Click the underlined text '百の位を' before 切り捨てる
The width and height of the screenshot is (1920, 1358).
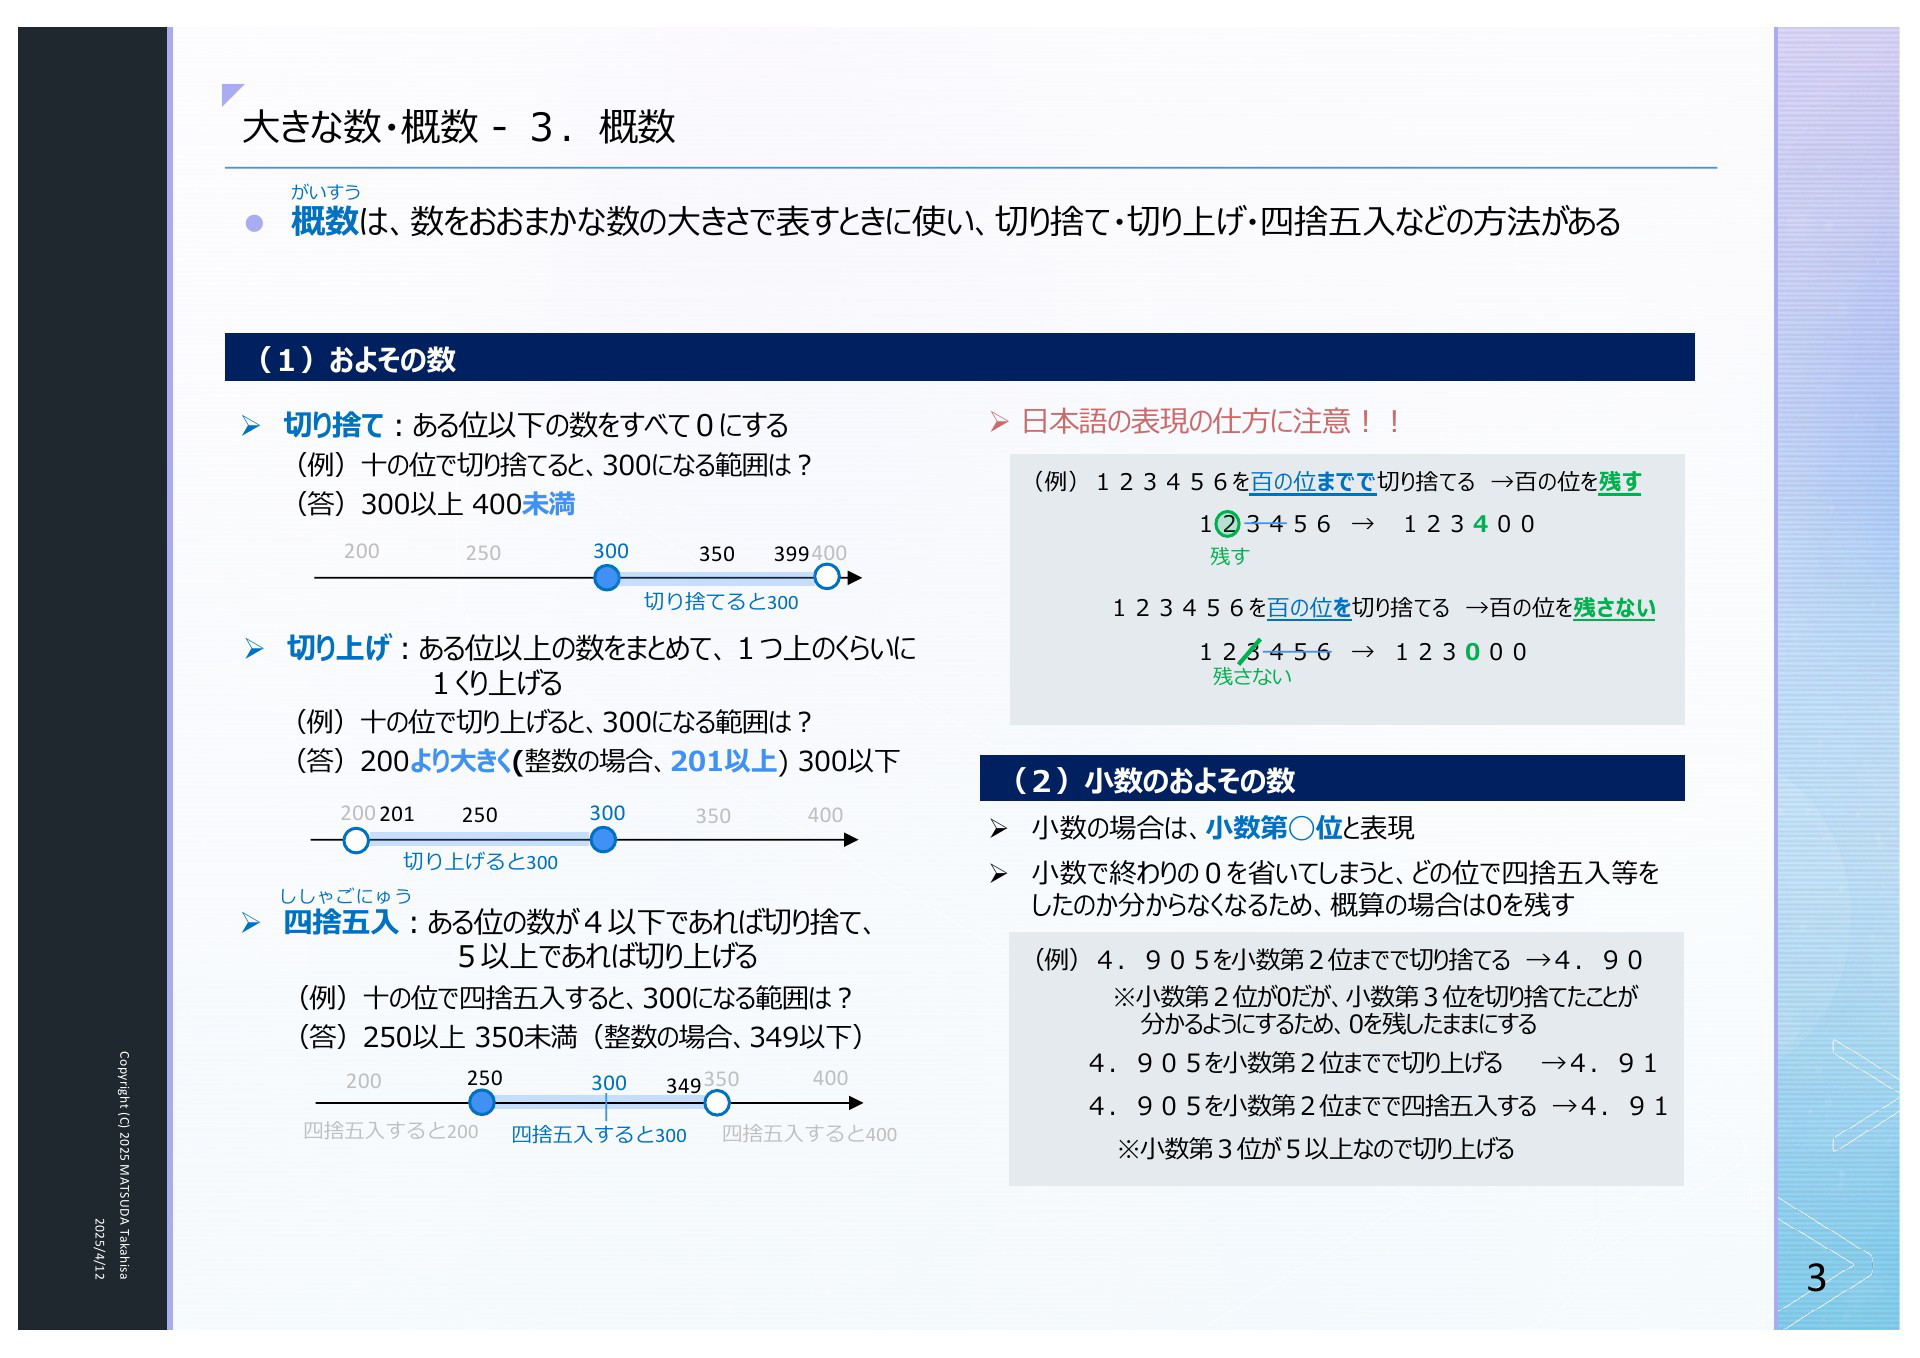click(x=1309, y=607)
